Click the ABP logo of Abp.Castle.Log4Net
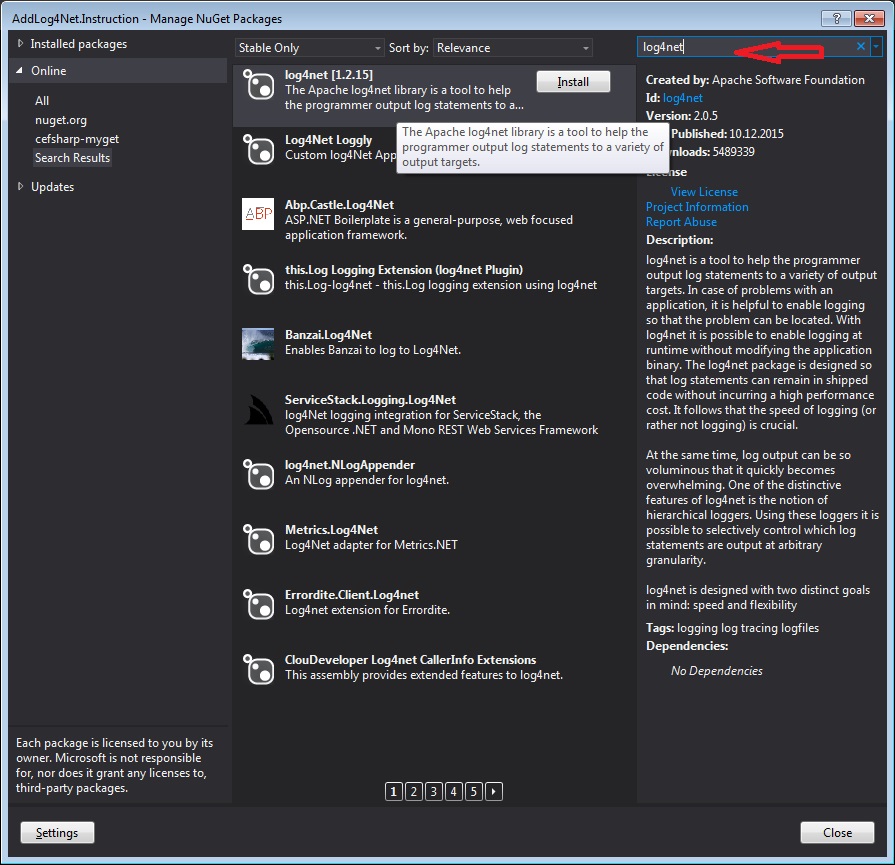 point(258,214)
